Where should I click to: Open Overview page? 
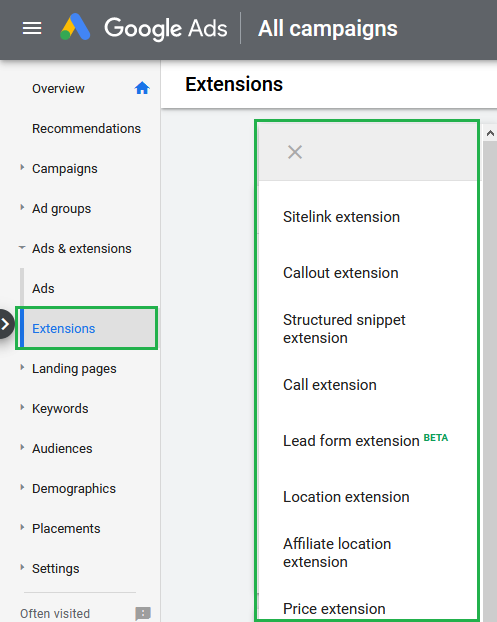coord(58,88)
